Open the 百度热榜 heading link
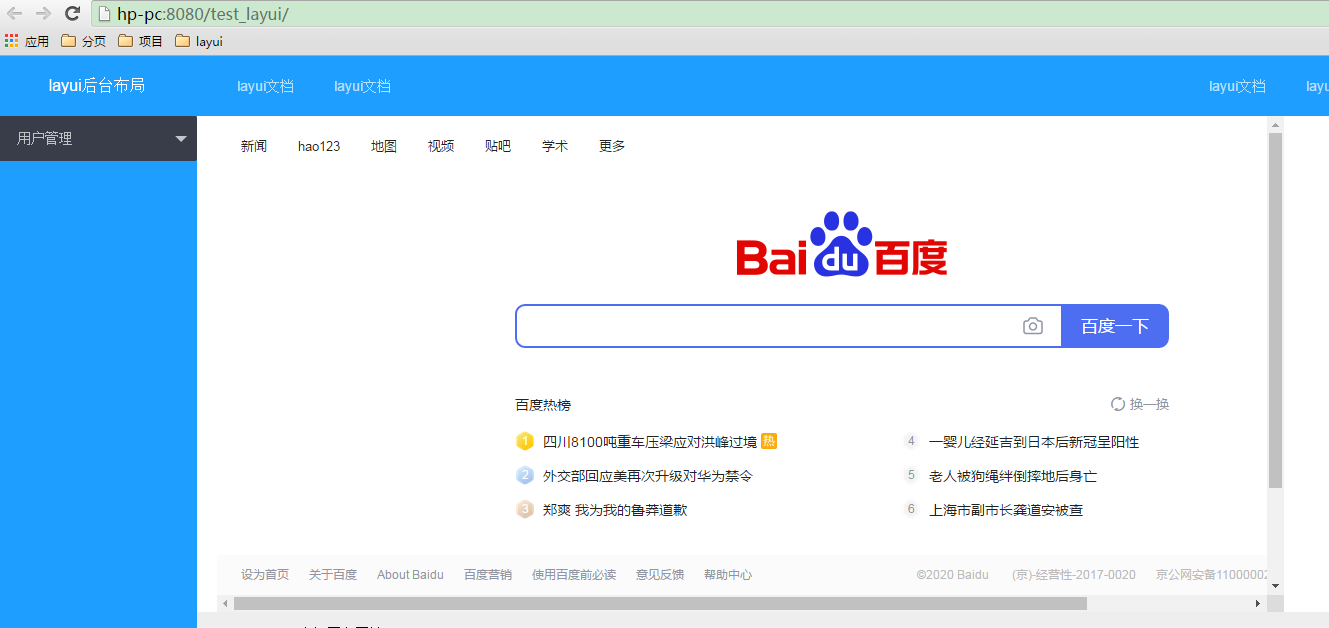The image size is (1329, 628). click(x=543, y=405)
